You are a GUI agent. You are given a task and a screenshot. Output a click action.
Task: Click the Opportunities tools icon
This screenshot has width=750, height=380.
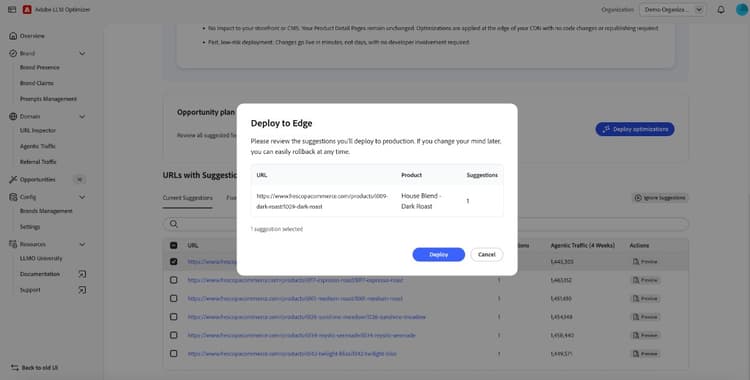(13, 179)
